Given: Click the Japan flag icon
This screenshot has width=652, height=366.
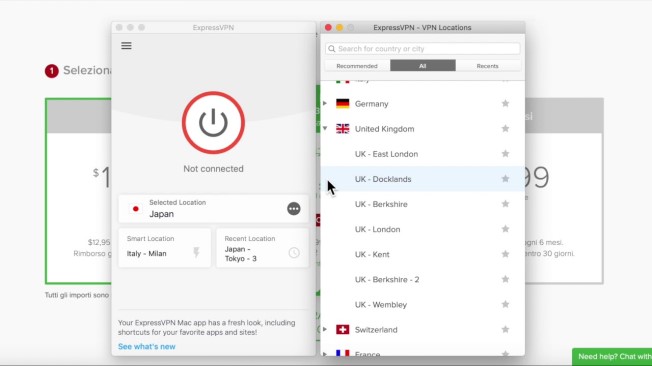Looking at the screenshot, I should tap(136, 209).
